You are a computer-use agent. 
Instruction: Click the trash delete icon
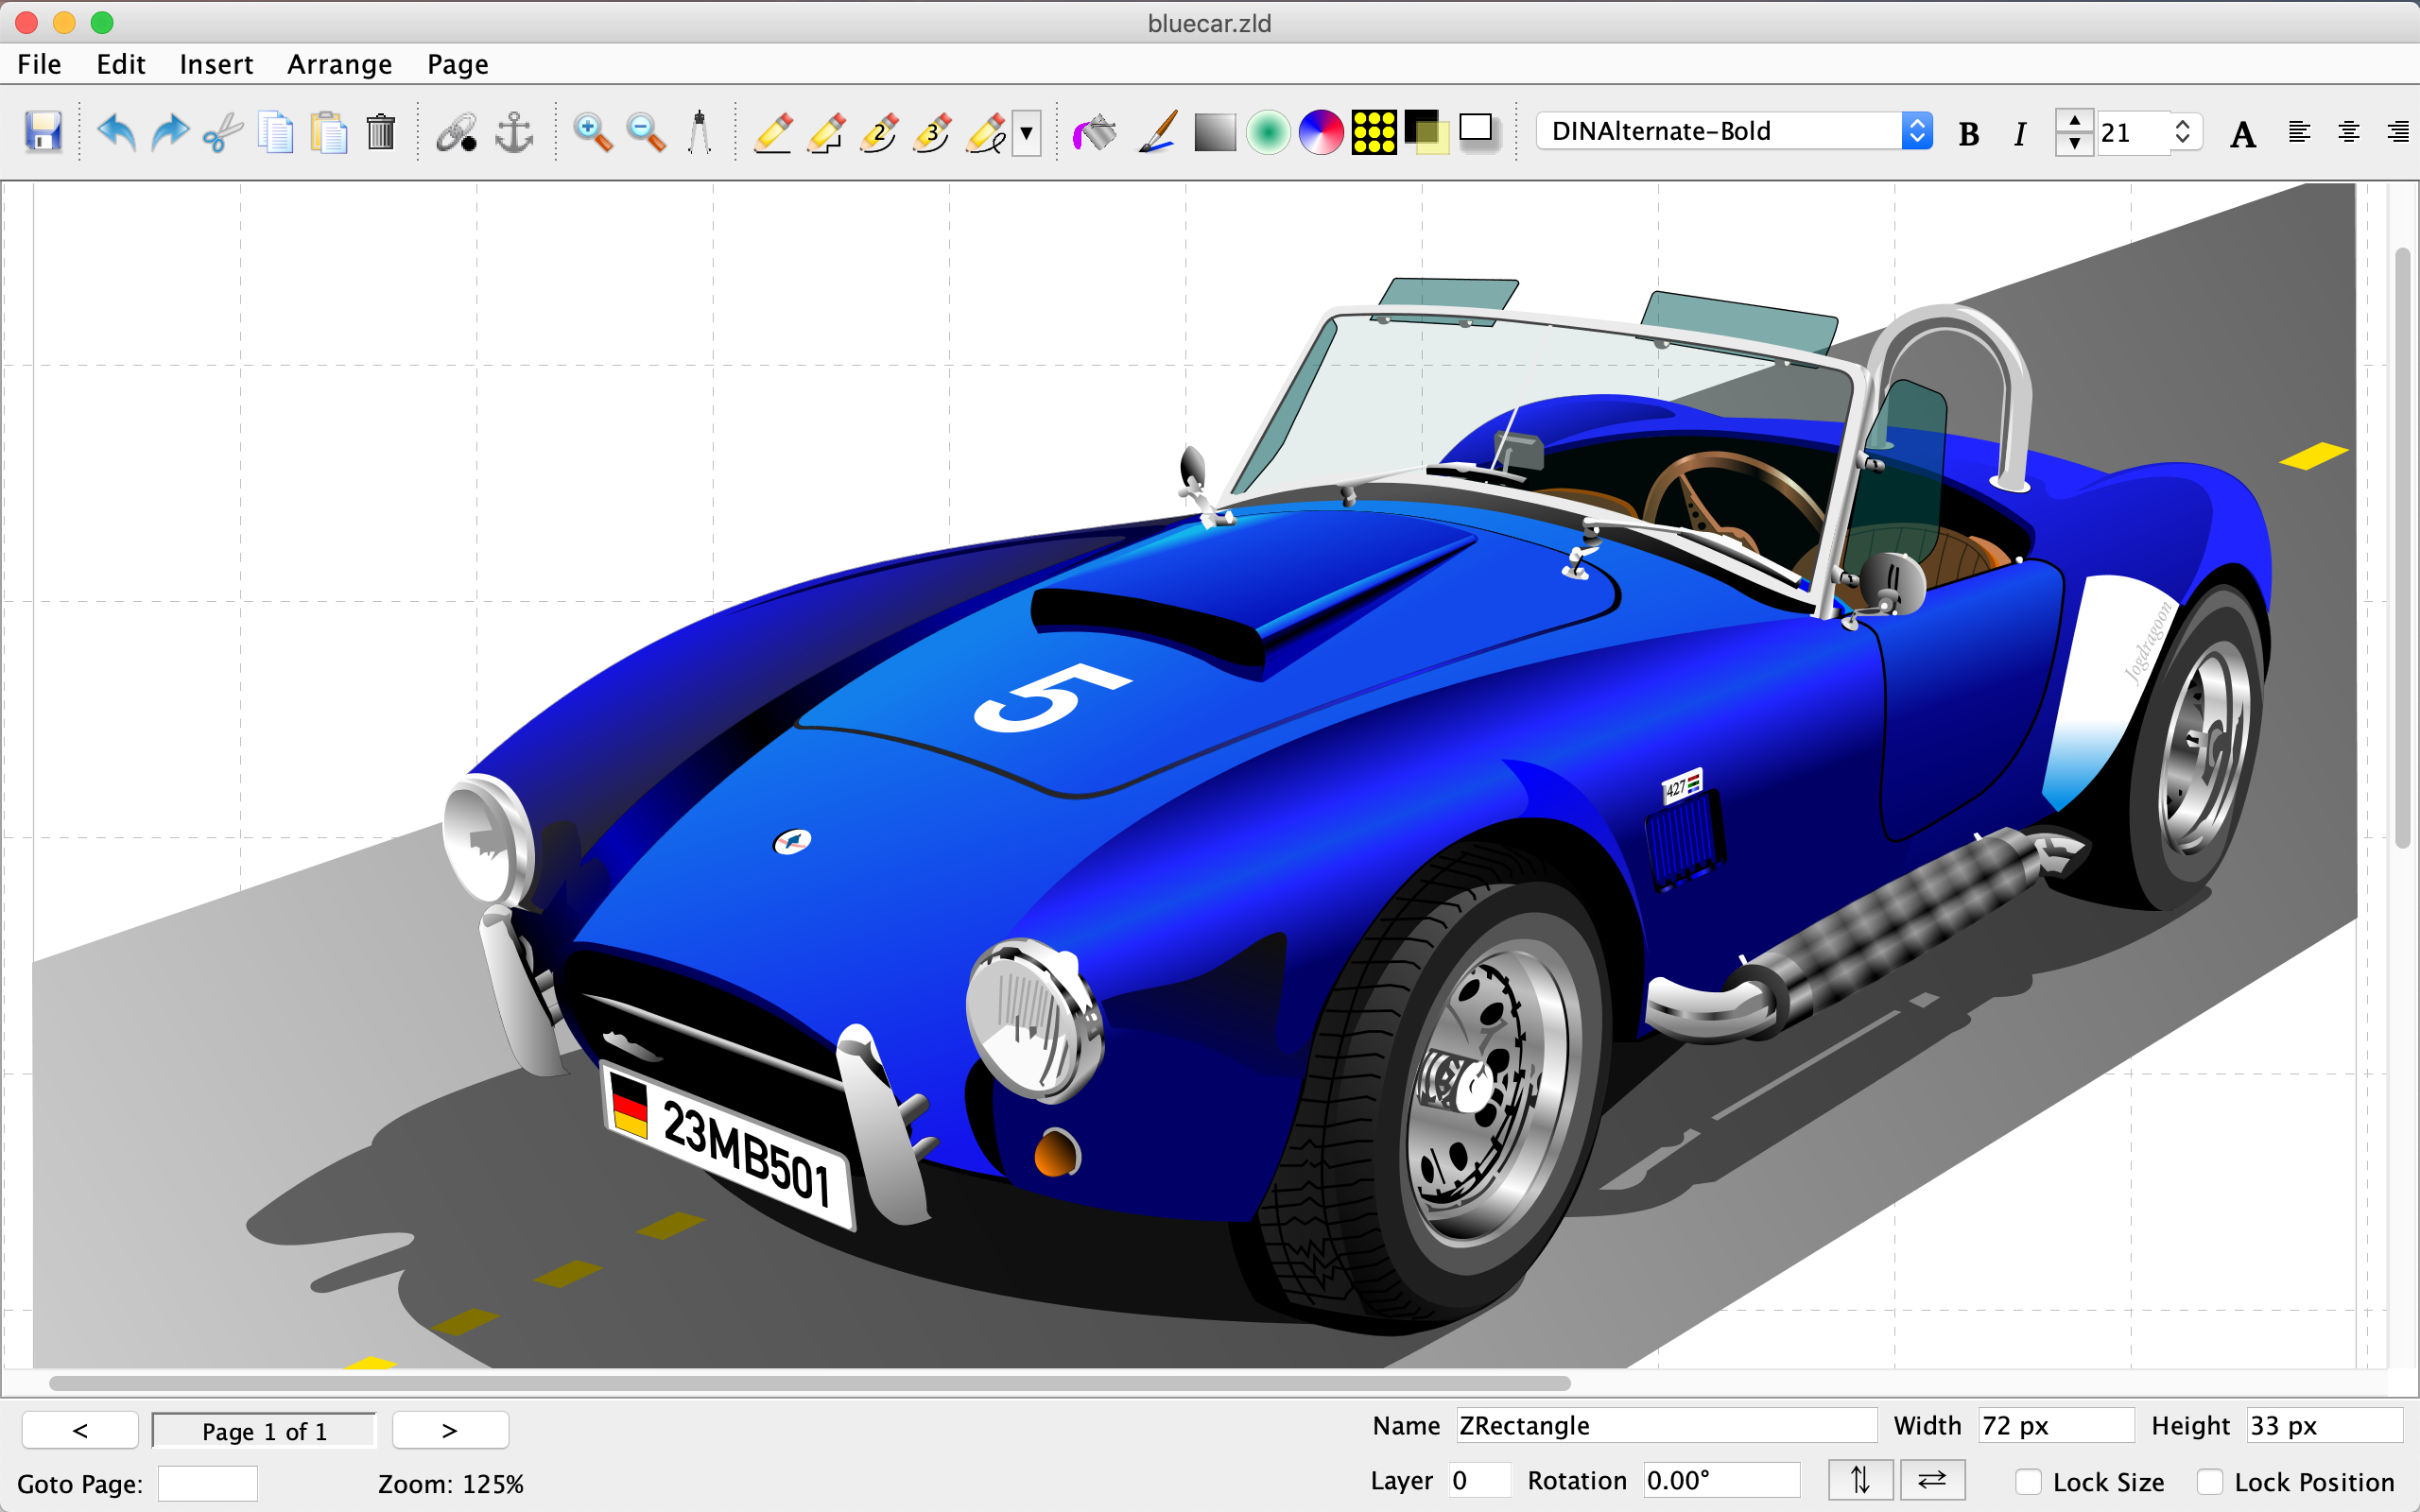pos(381,132)
